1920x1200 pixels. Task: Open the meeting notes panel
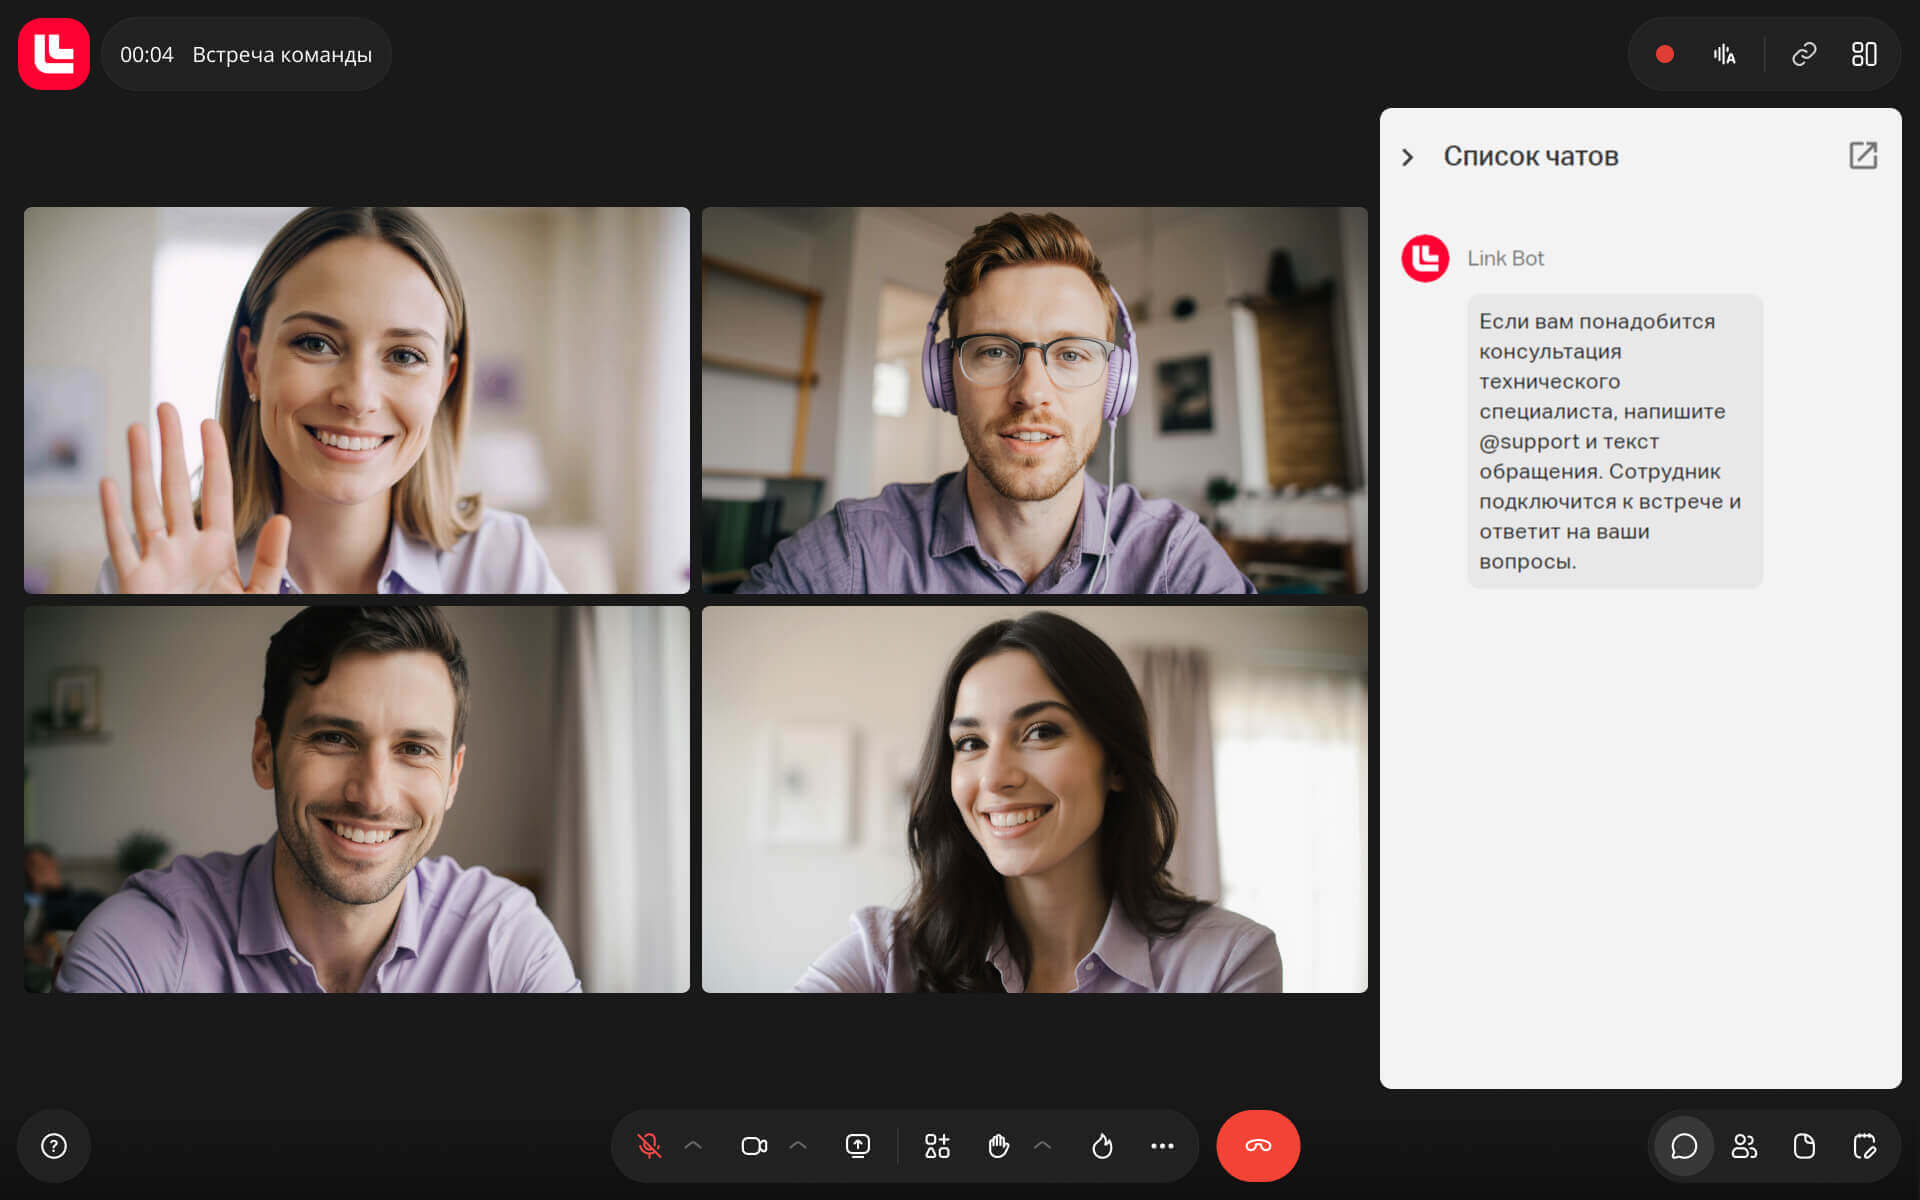tap(1864, 1146)
